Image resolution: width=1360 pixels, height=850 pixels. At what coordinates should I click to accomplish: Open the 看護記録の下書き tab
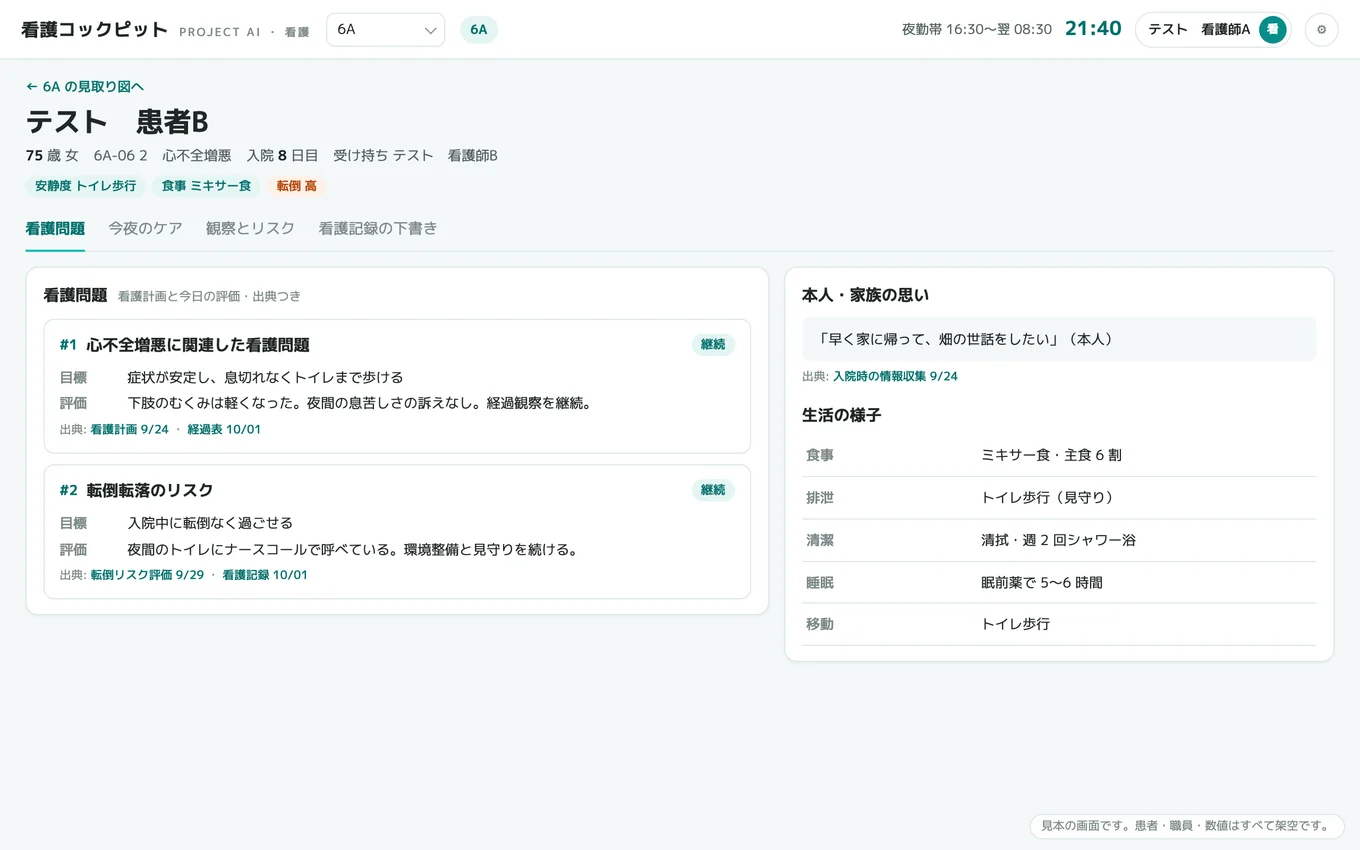click(378, 229)
